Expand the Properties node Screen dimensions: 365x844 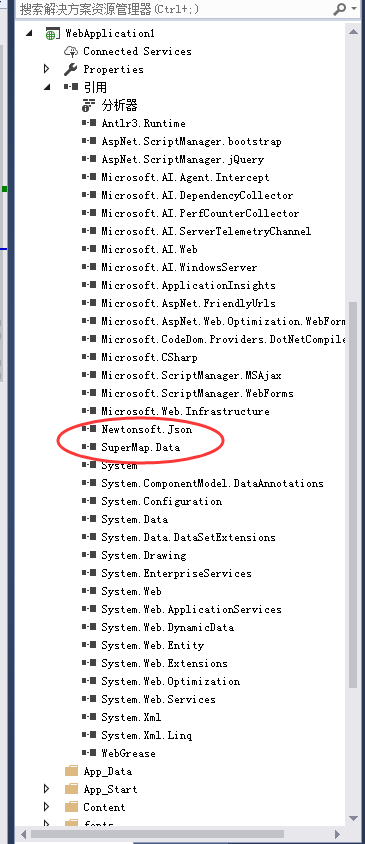[x=47, y=69]
